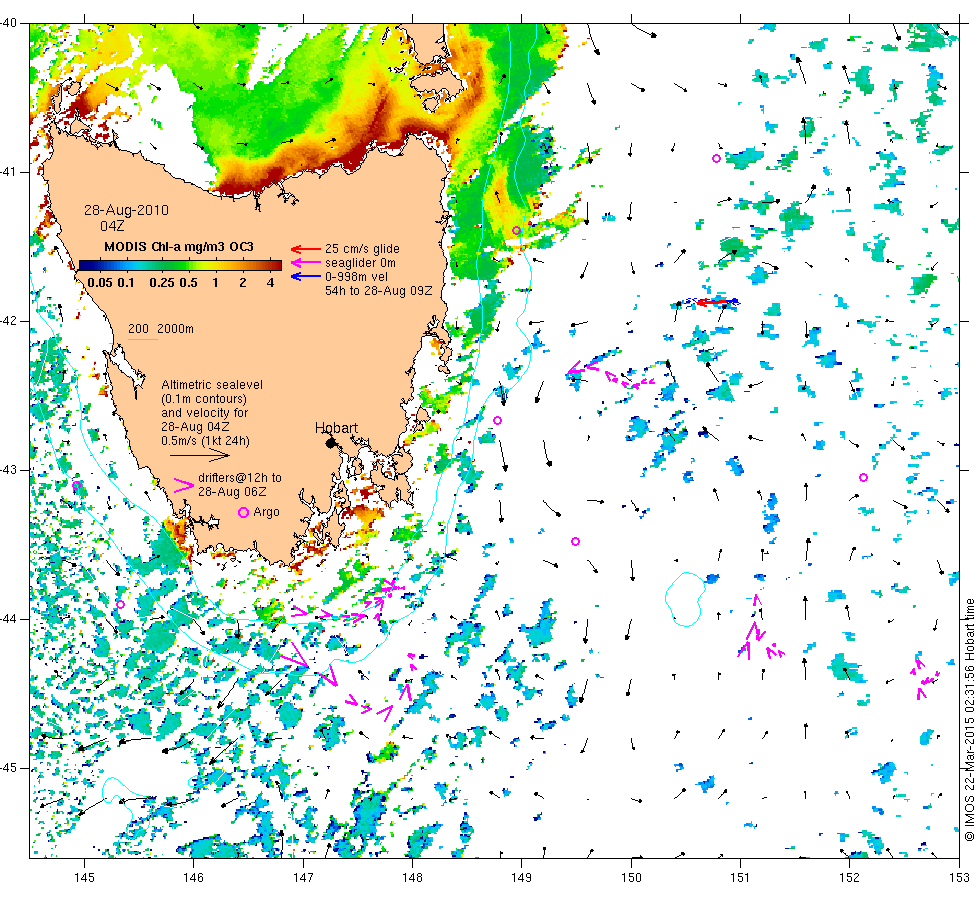980x900 pixels.
Task: Click the magenta seaglider 0m legend arrow
Action: point(306,263)
